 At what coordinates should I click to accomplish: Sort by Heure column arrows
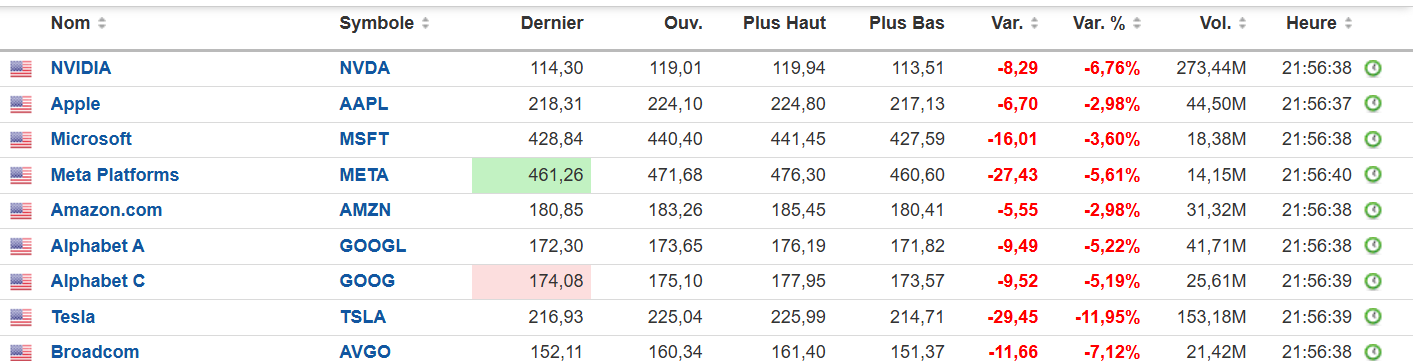tap(1346, 23)
